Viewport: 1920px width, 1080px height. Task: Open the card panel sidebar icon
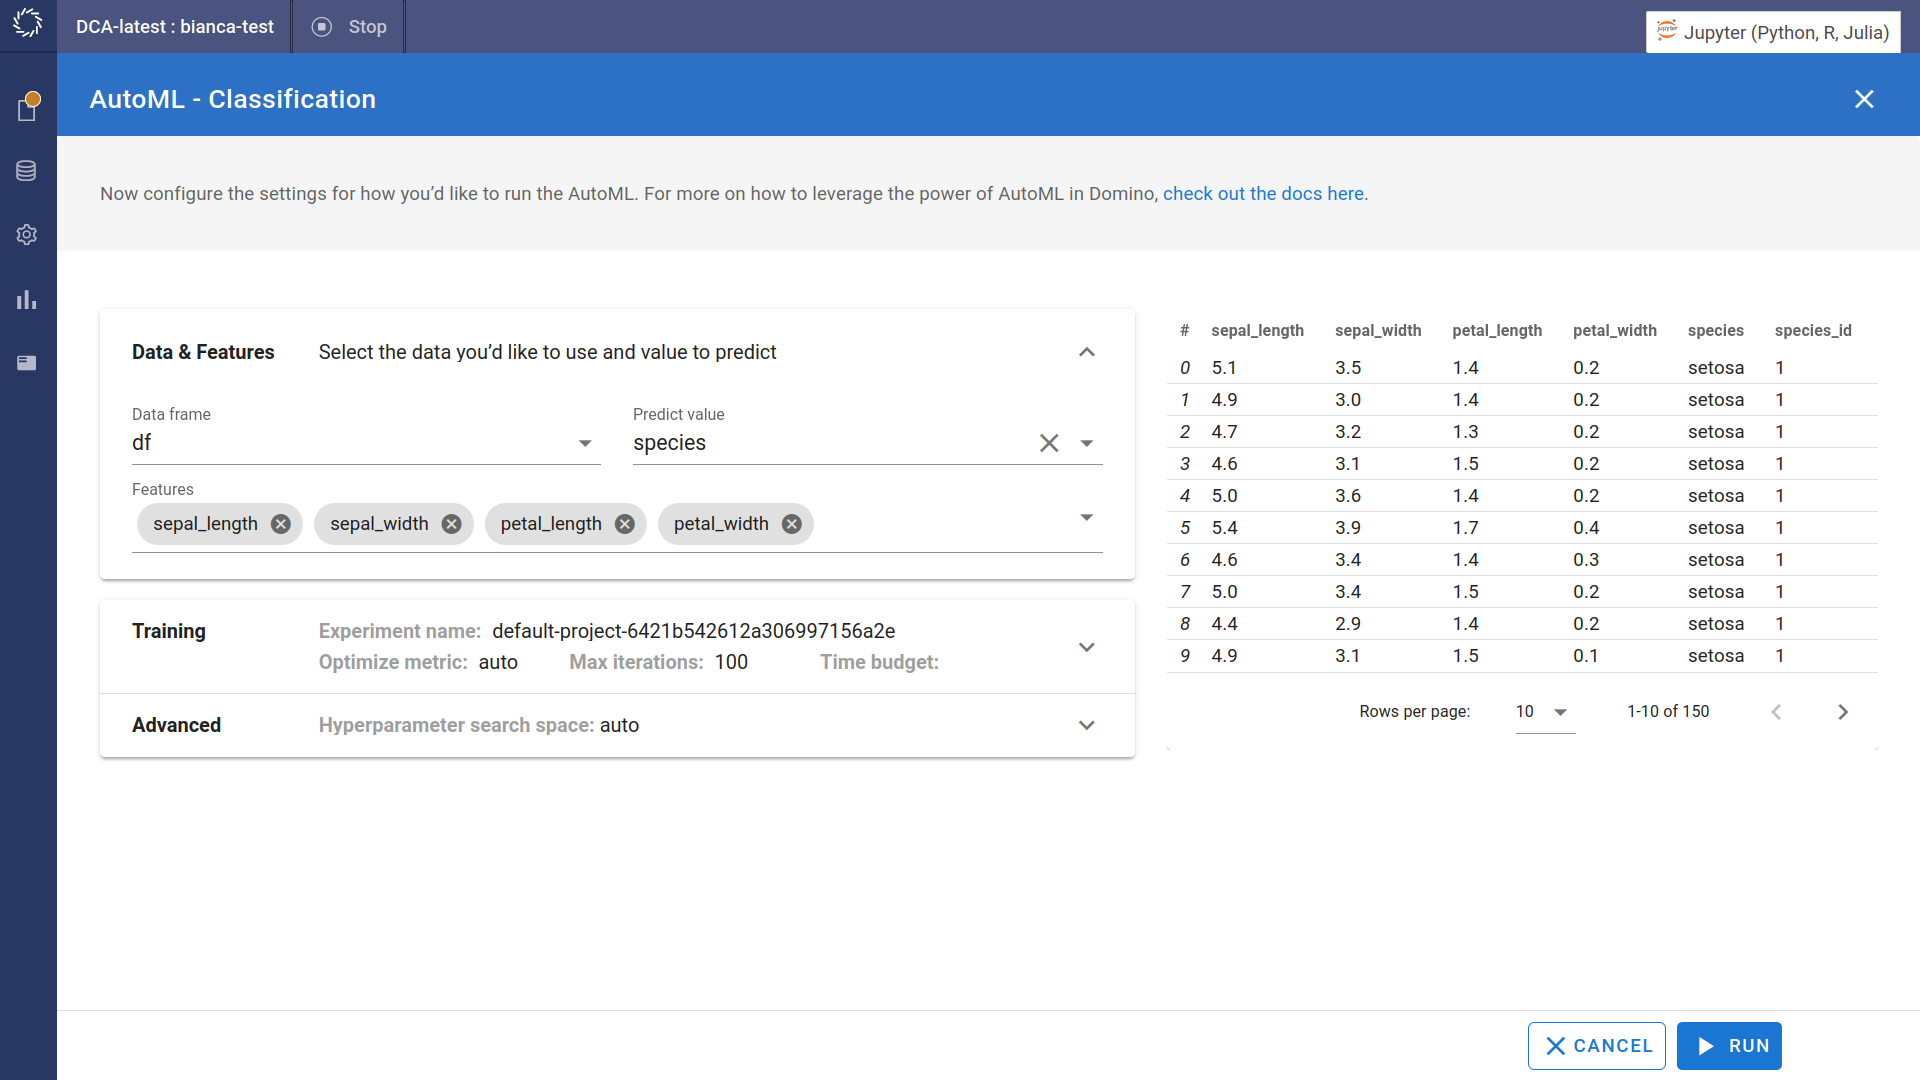coord(27,363)
